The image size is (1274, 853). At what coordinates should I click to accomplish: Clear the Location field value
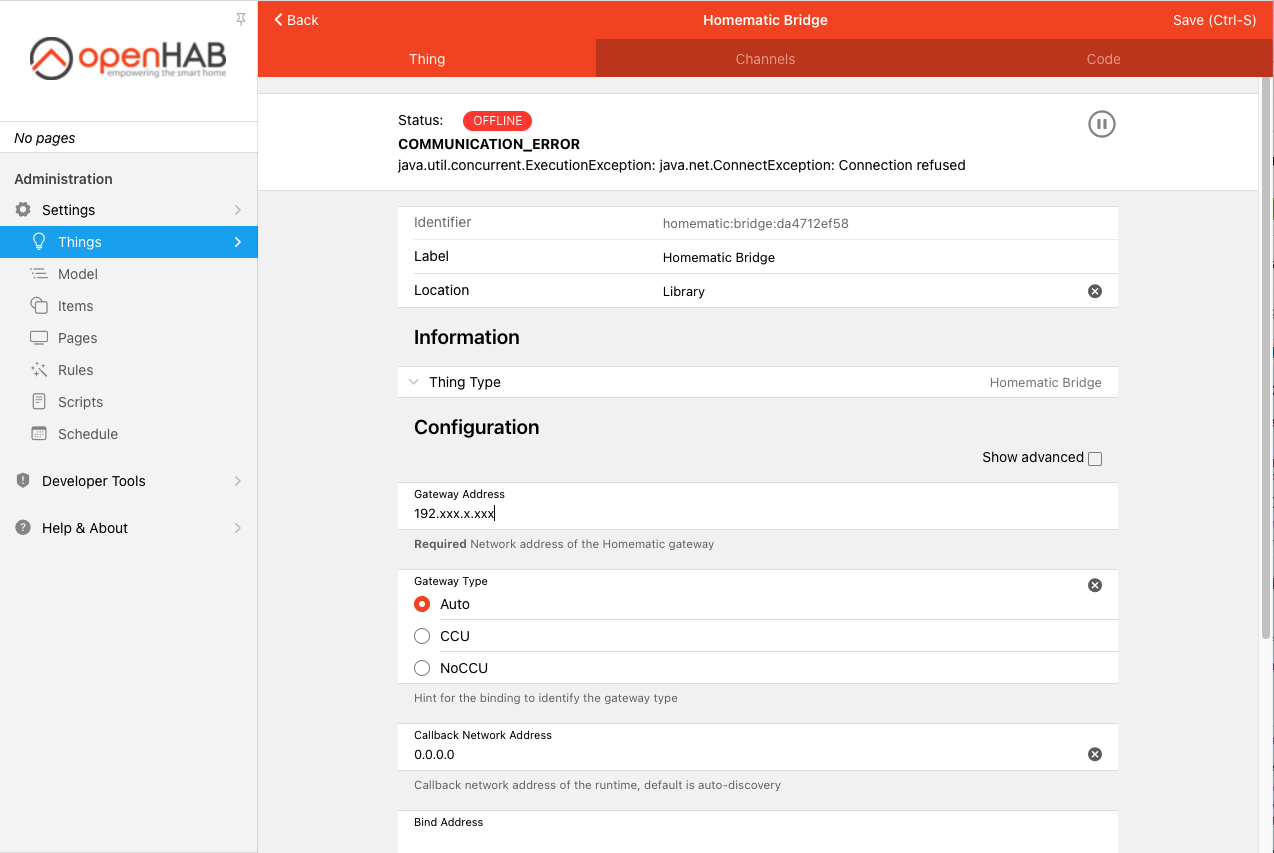[x=1095, y=291]
